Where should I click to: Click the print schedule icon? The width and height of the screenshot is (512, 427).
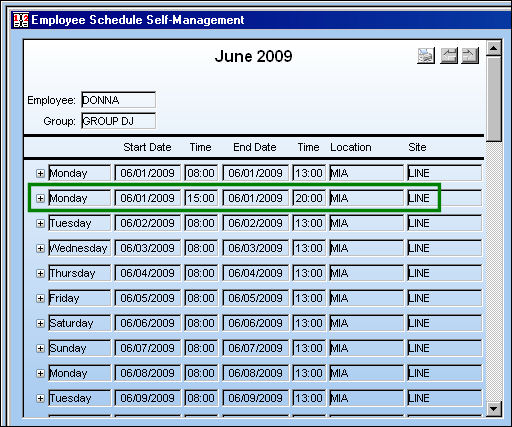(x=426, y=56)
